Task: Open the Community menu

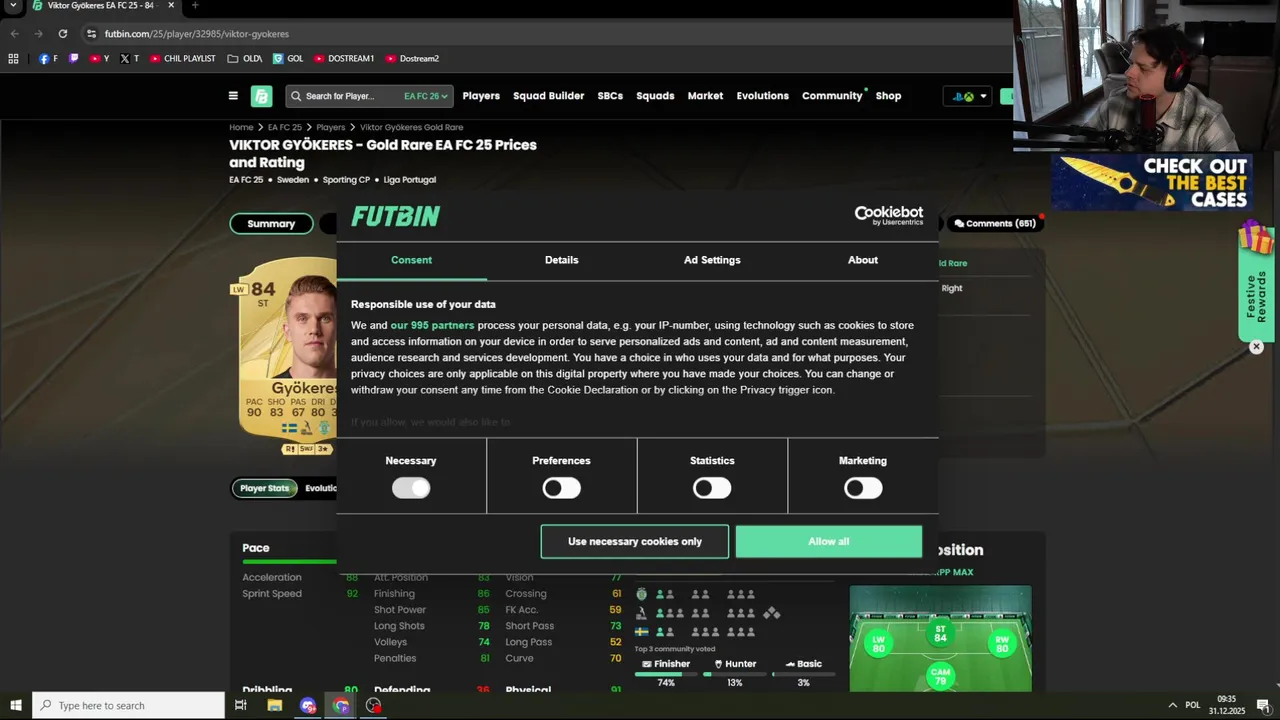Action: pos(832,96)
